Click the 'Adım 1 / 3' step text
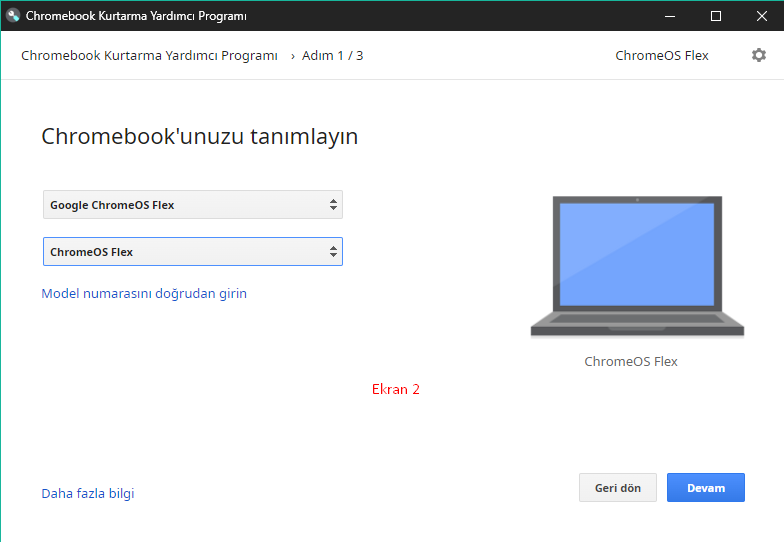 [x=332, y=56]
